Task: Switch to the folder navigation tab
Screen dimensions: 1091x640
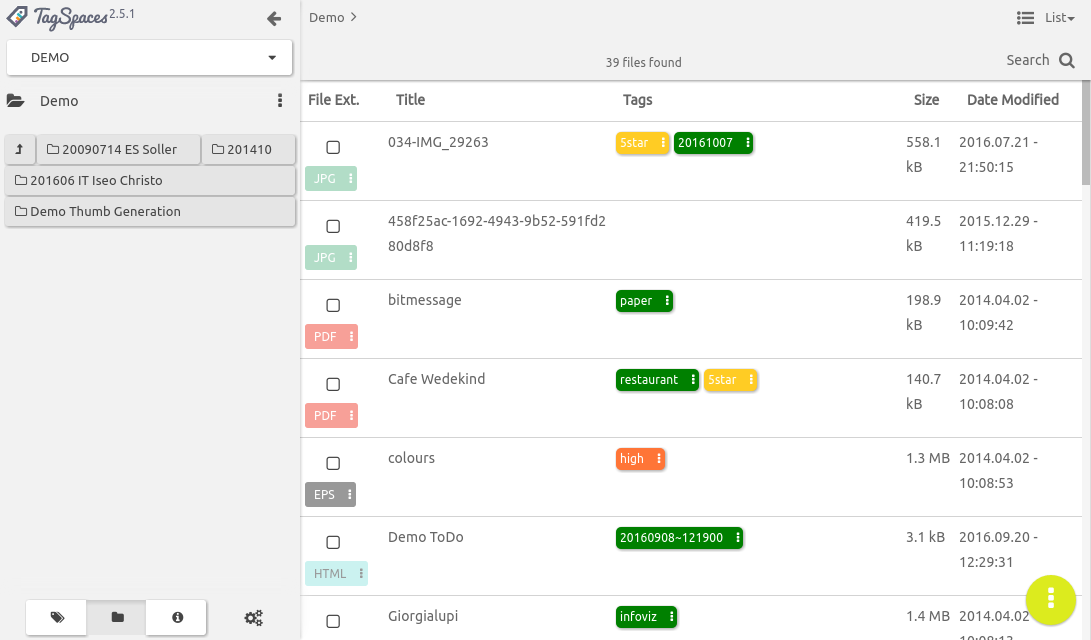Action: (117, 618)
